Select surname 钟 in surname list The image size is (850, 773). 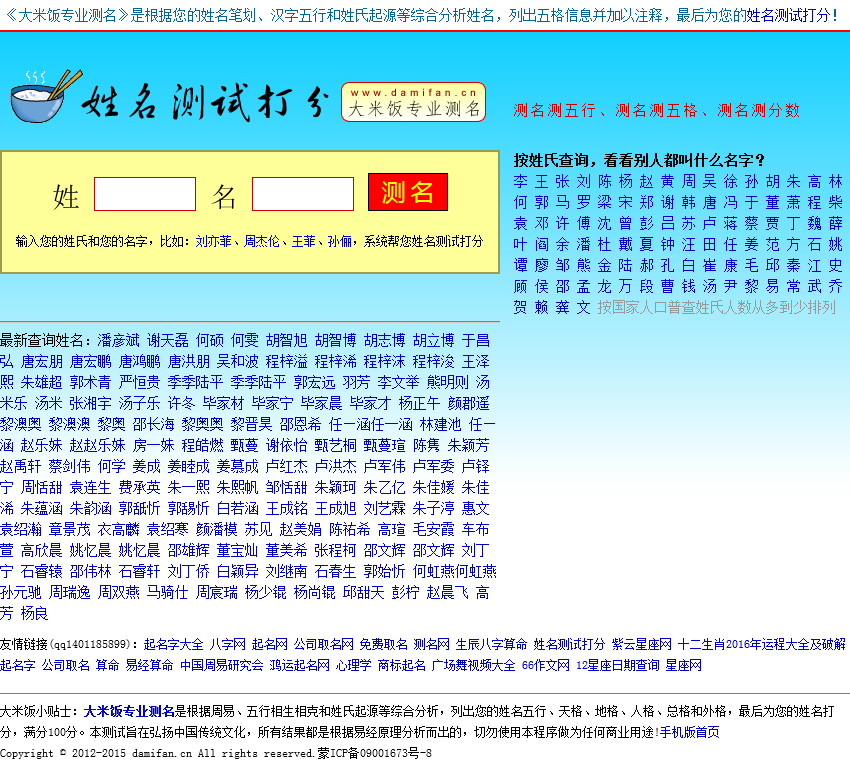pos(667,244)
